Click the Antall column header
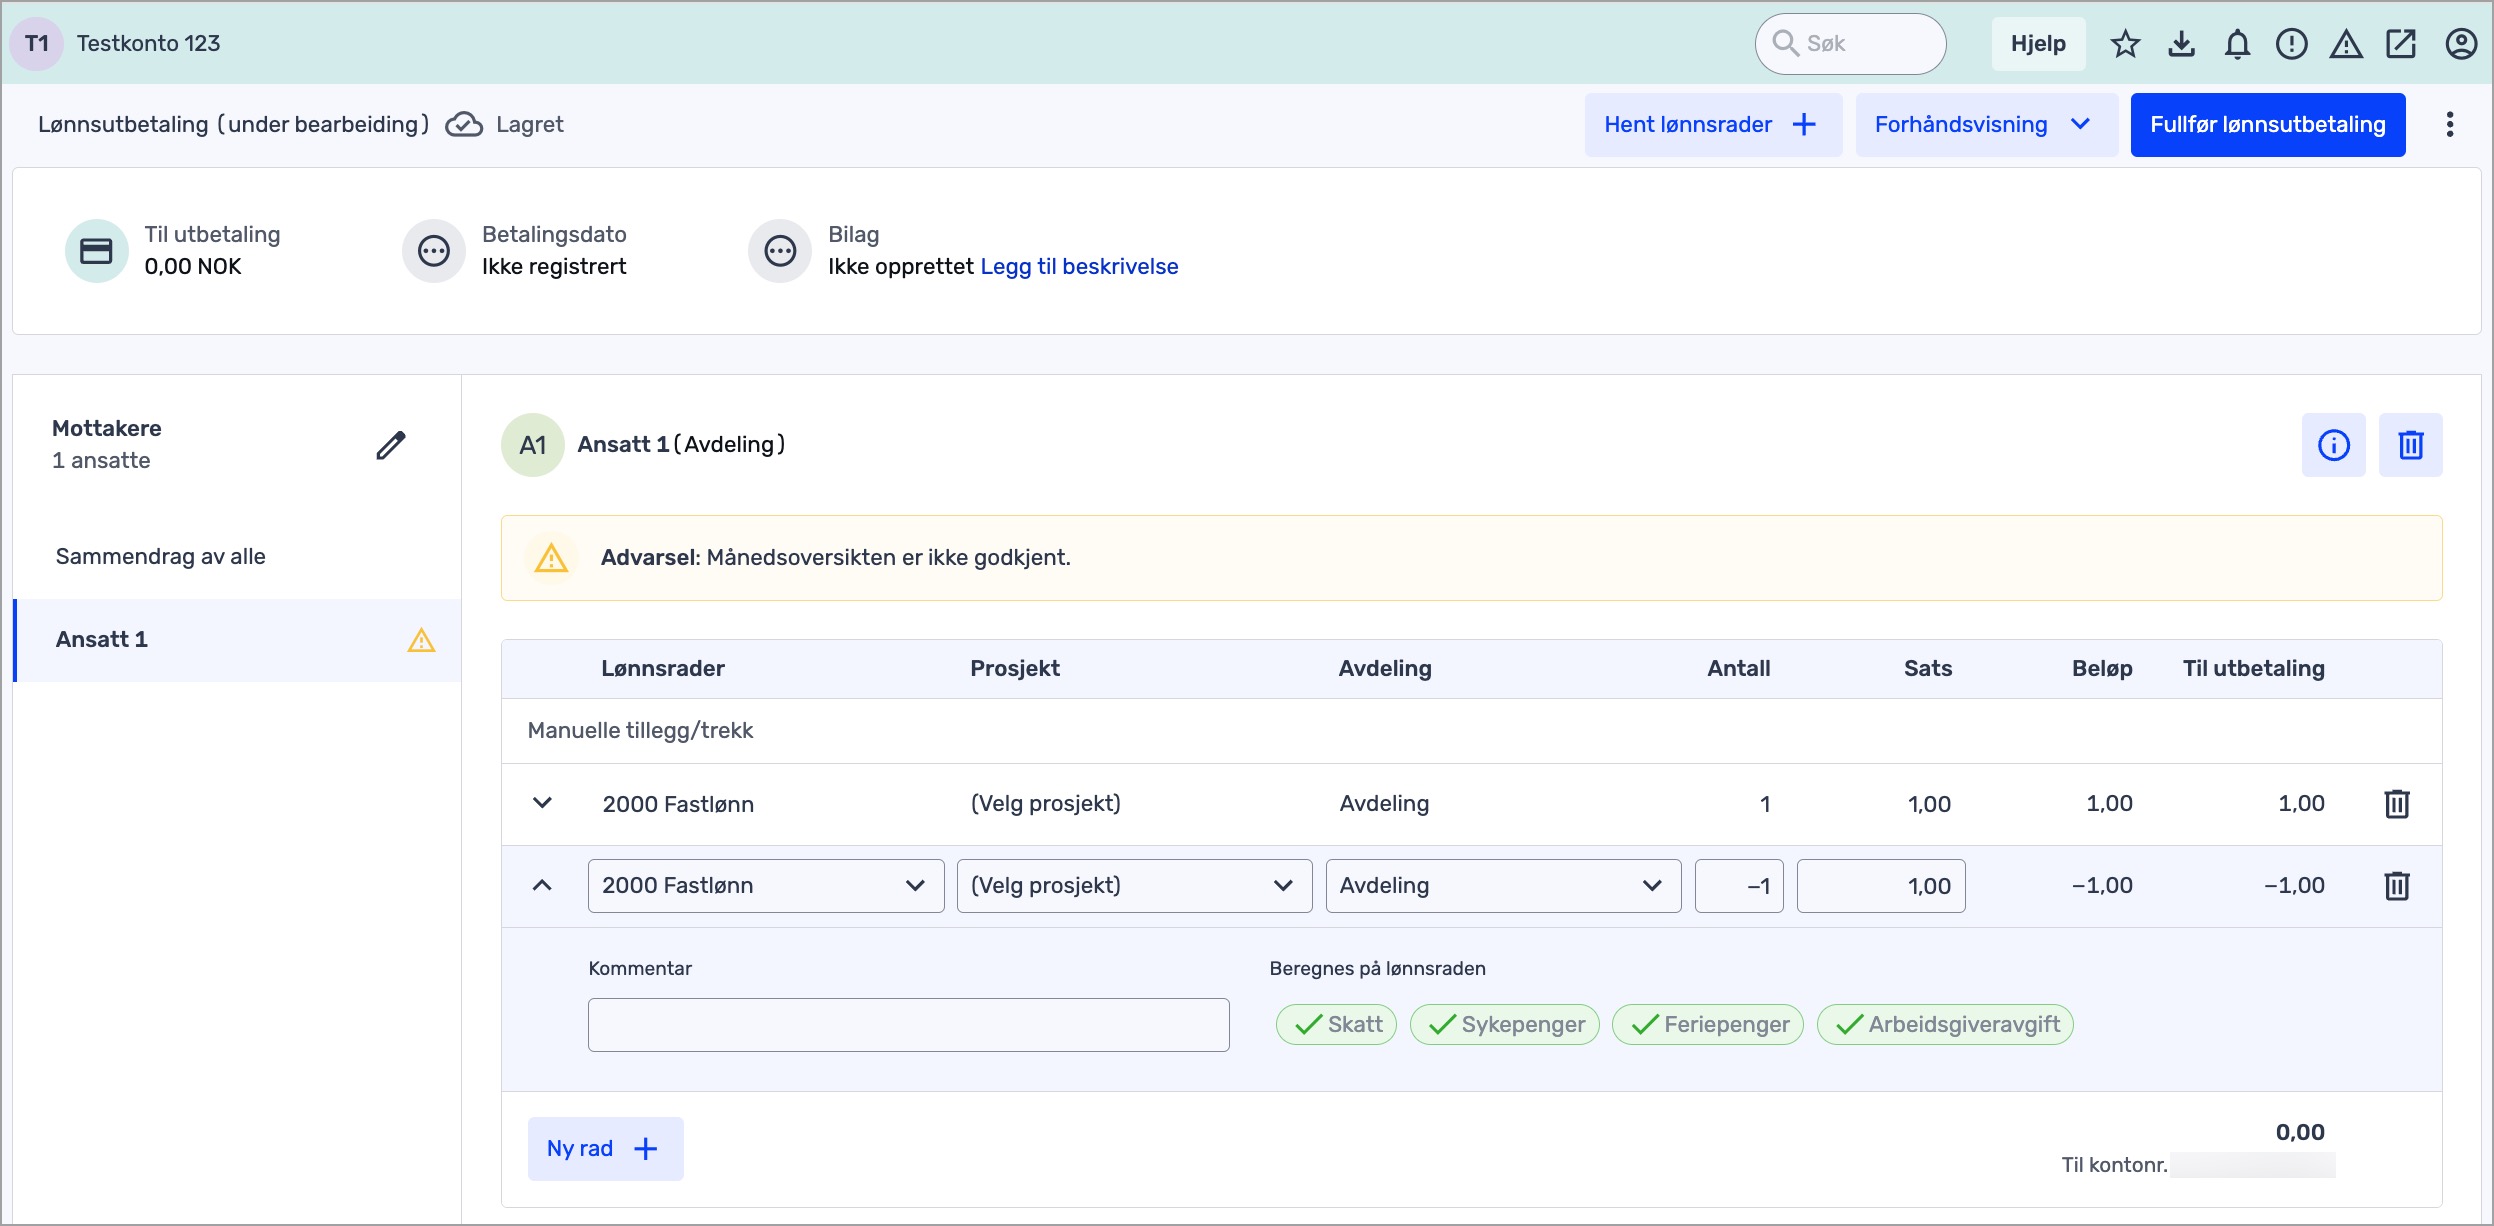 (x=1738, y=669)
